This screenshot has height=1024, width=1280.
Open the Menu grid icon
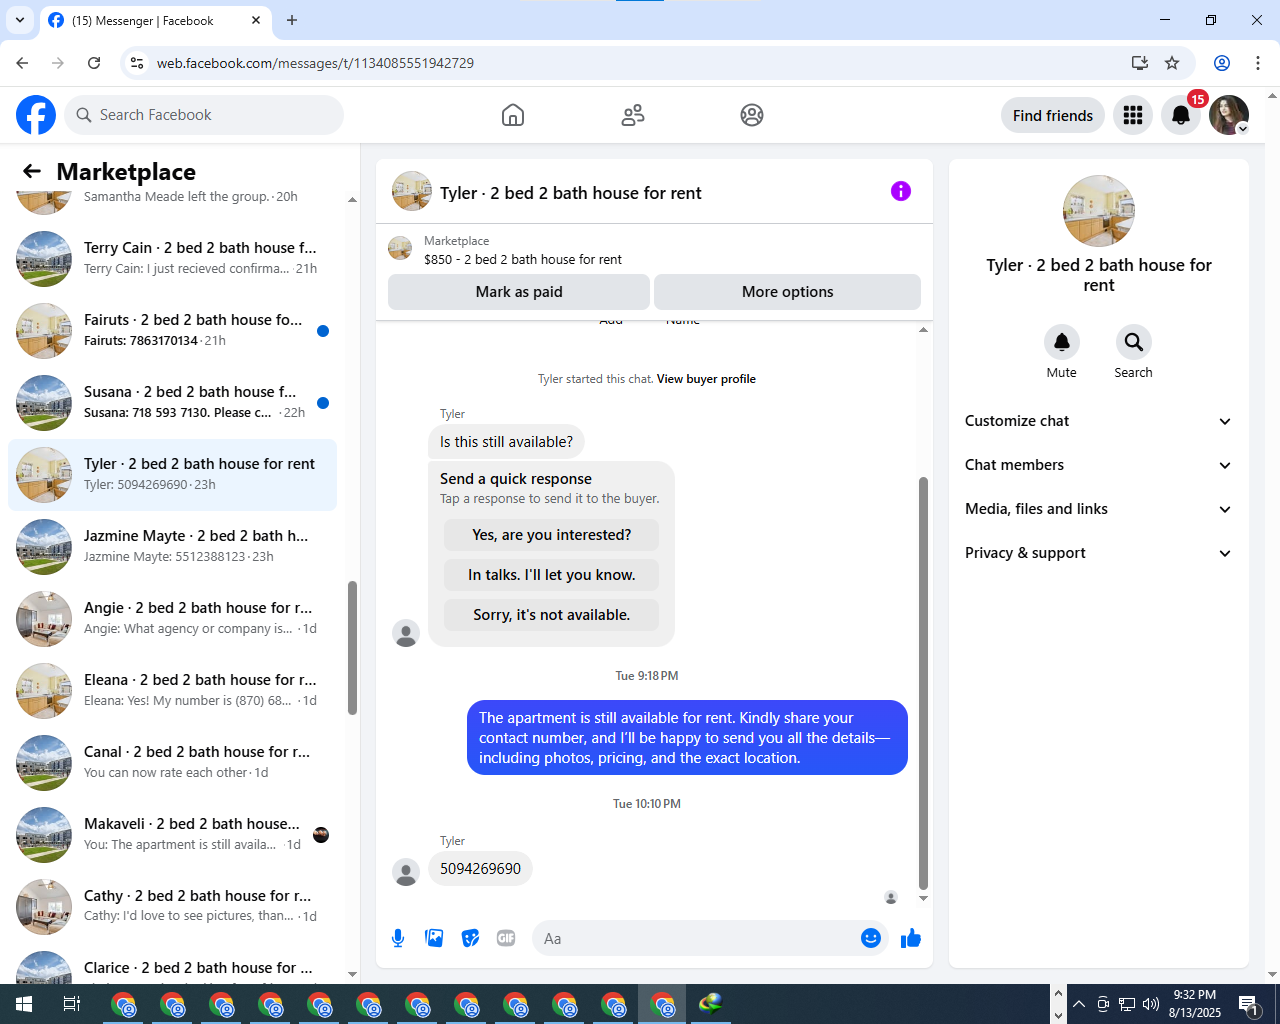(x=1133, y=115)
